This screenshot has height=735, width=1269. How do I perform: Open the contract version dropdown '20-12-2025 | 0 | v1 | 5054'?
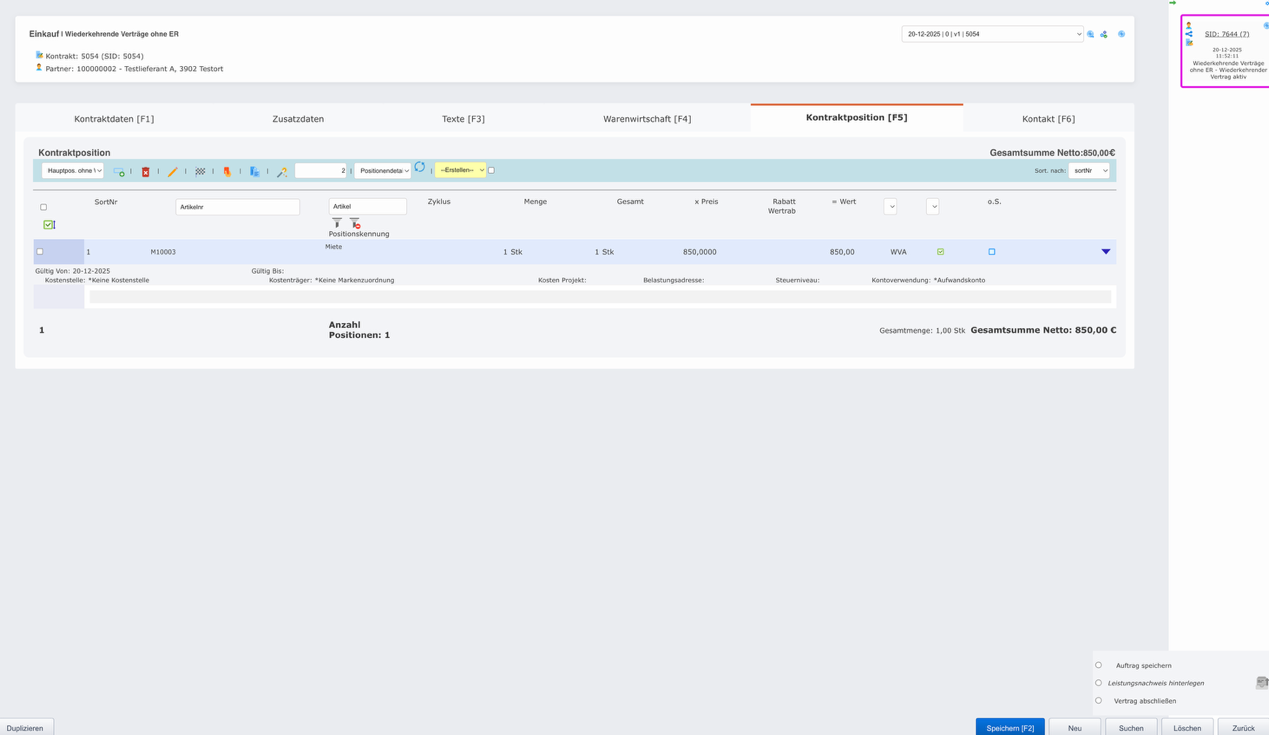(x=991, y=34)
